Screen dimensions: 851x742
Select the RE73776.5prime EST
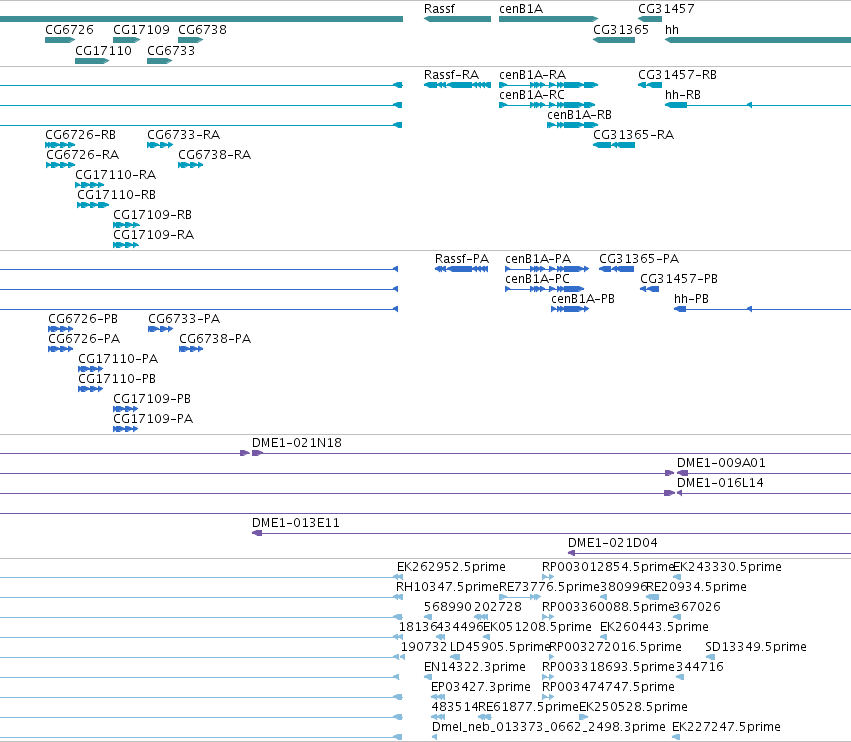click(520, 597)
